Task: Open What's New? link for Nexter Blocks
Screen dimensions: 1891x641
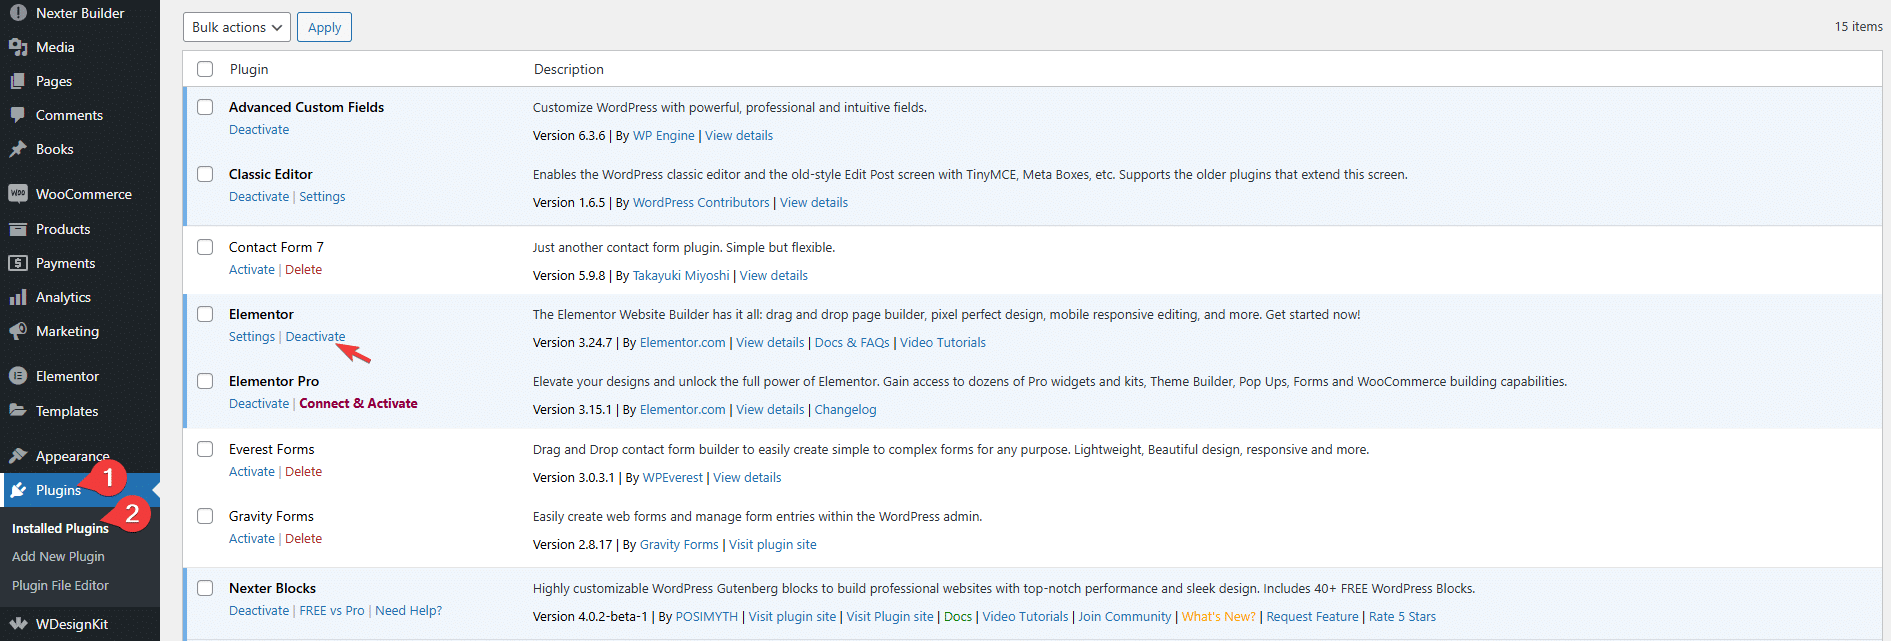Action: click(x=1218, y=617)
